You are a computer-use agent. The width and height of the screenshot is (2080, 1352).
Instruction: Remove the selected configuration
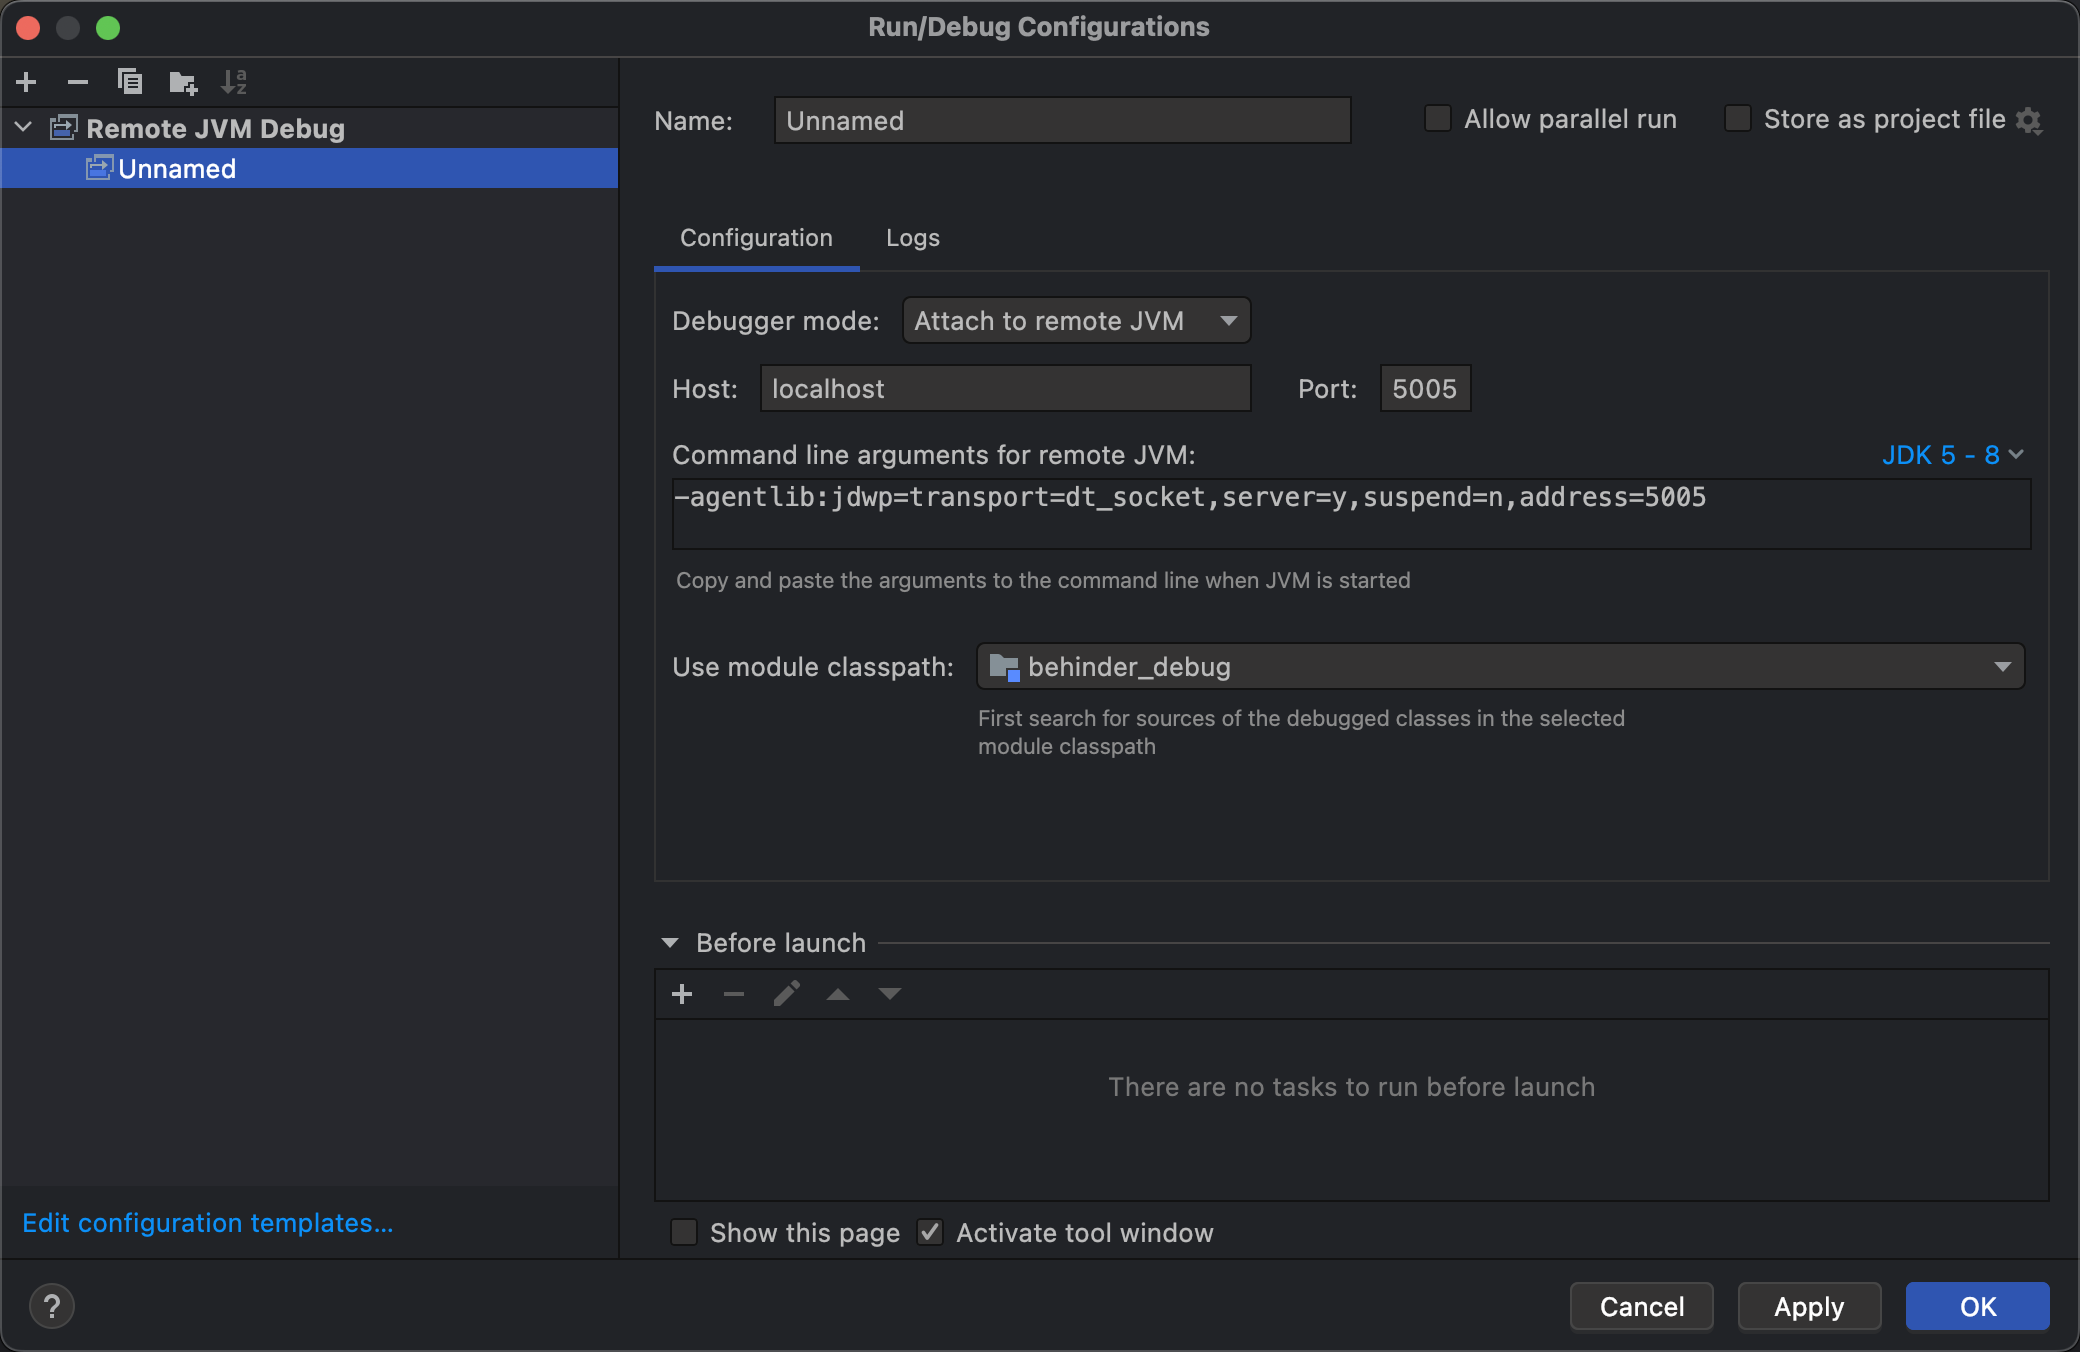tap(78, 82)
